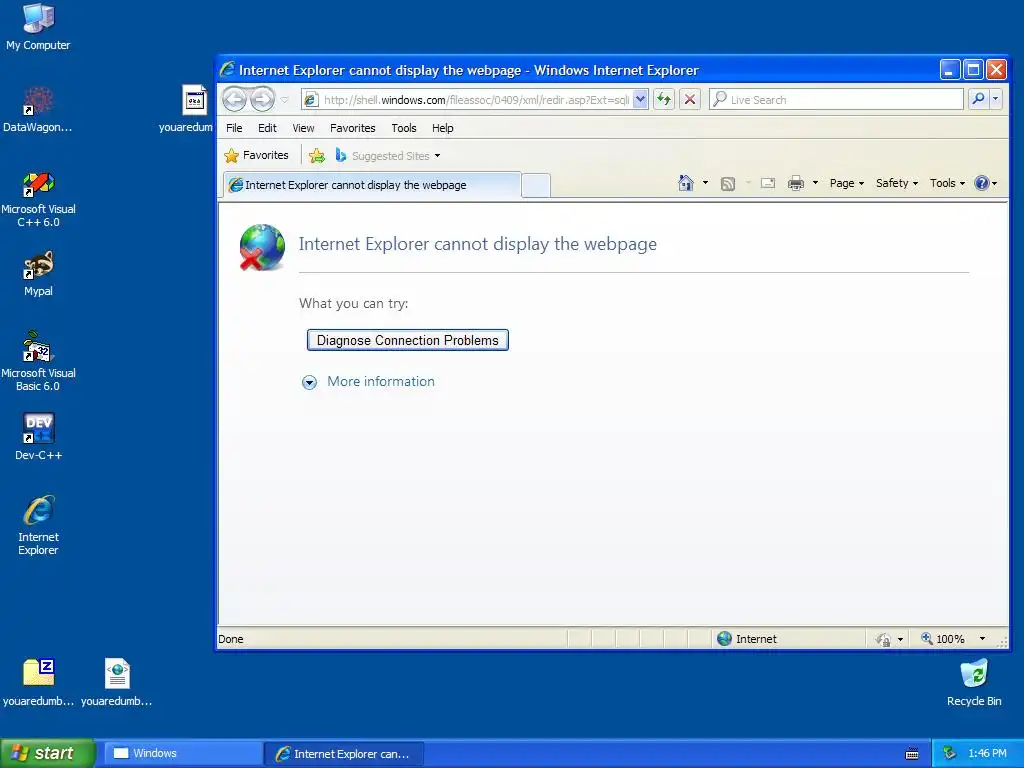Click the Help question mark icon
1024x768 pixels.
pos(981,183)
